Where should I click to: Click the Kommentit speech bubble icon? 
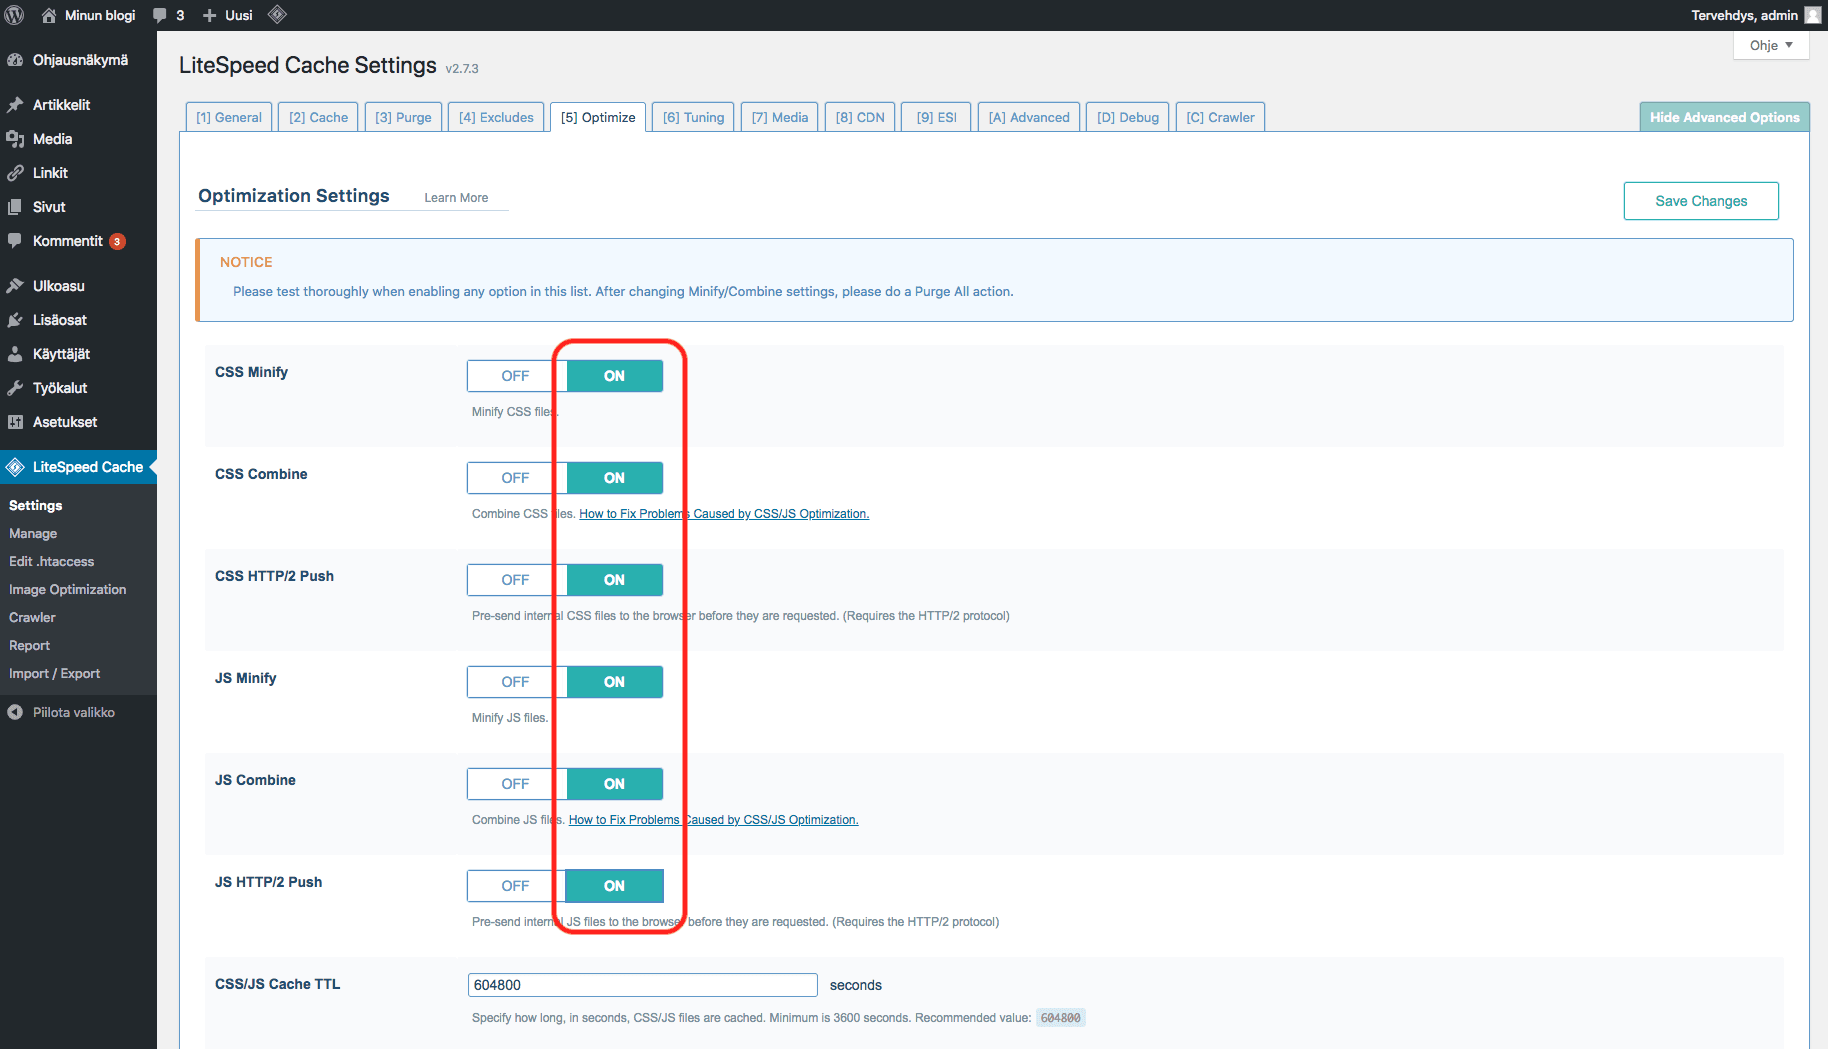tap(15, 241)
